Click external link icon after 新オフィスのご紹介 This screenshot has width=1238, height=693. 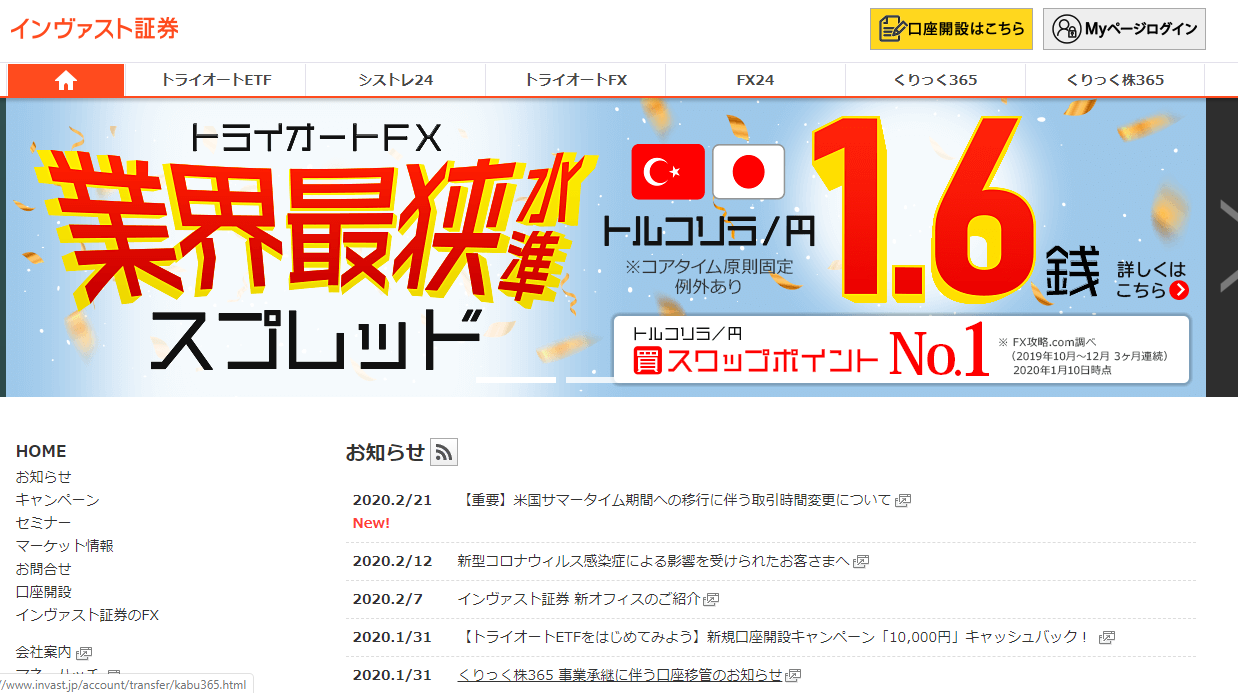711,599
